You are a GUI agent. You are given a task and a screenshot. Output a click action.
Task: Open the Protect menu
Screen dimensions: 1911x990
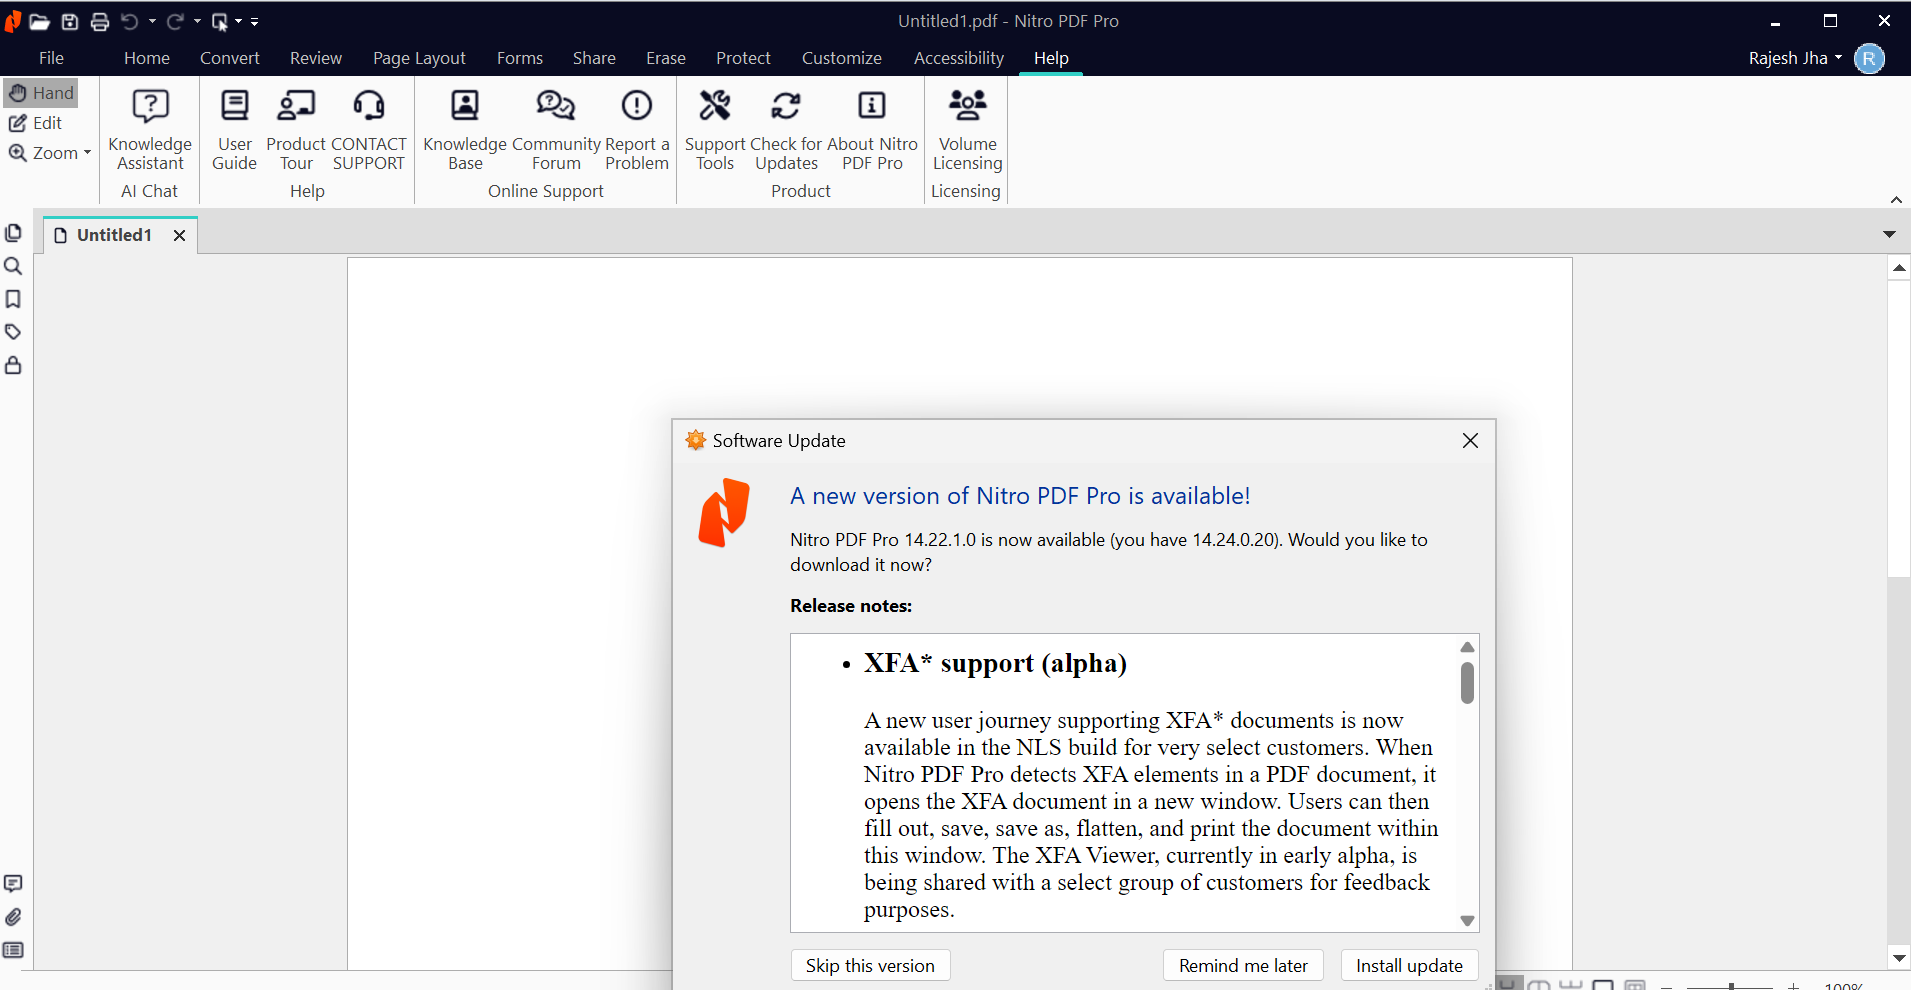point(744,58)
